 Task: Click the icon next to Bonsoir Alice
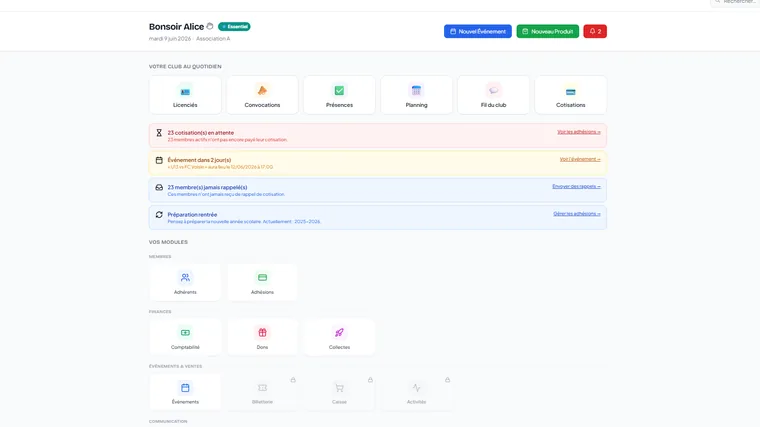tap(210, 26)
